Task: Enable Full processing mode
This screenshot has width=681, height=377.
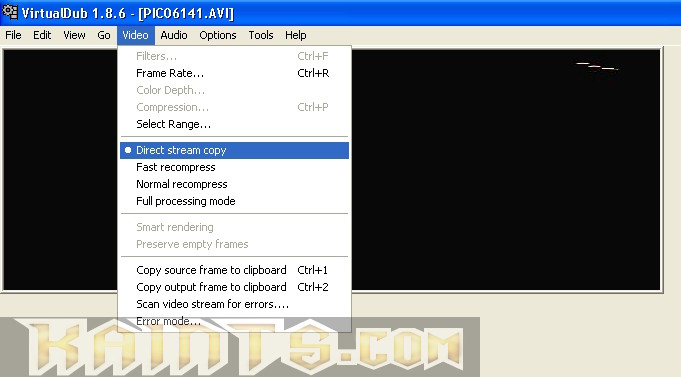Action: pyautogui.click(x=235, y=201)
